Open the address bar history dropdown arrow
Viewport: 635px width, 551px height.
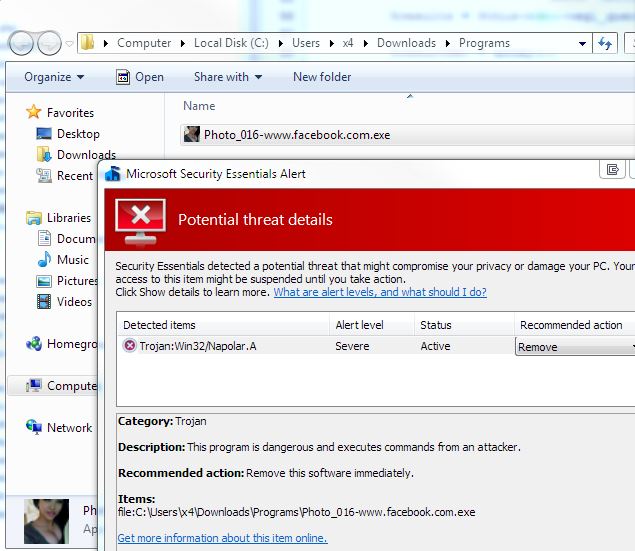click(583, 44)
